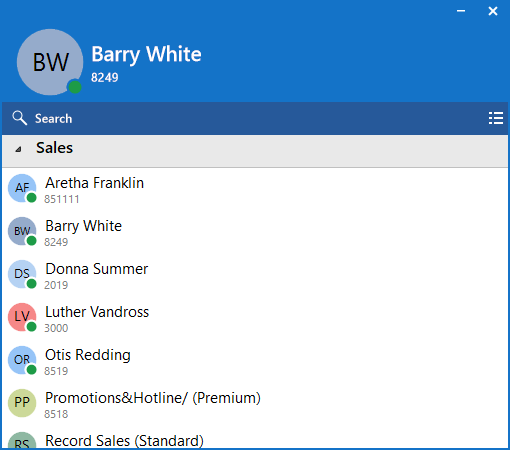Click extension 8249 under header name

click(105, 77)
